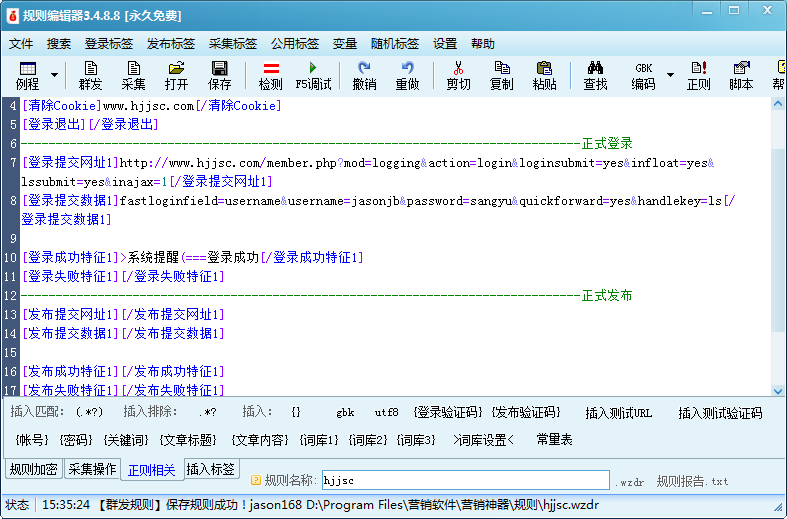Image resolution: width=787 pixels, height=519 pixels.
Task: Expand the GBK 编码 dropdown arrow
Action: (670, 76)
